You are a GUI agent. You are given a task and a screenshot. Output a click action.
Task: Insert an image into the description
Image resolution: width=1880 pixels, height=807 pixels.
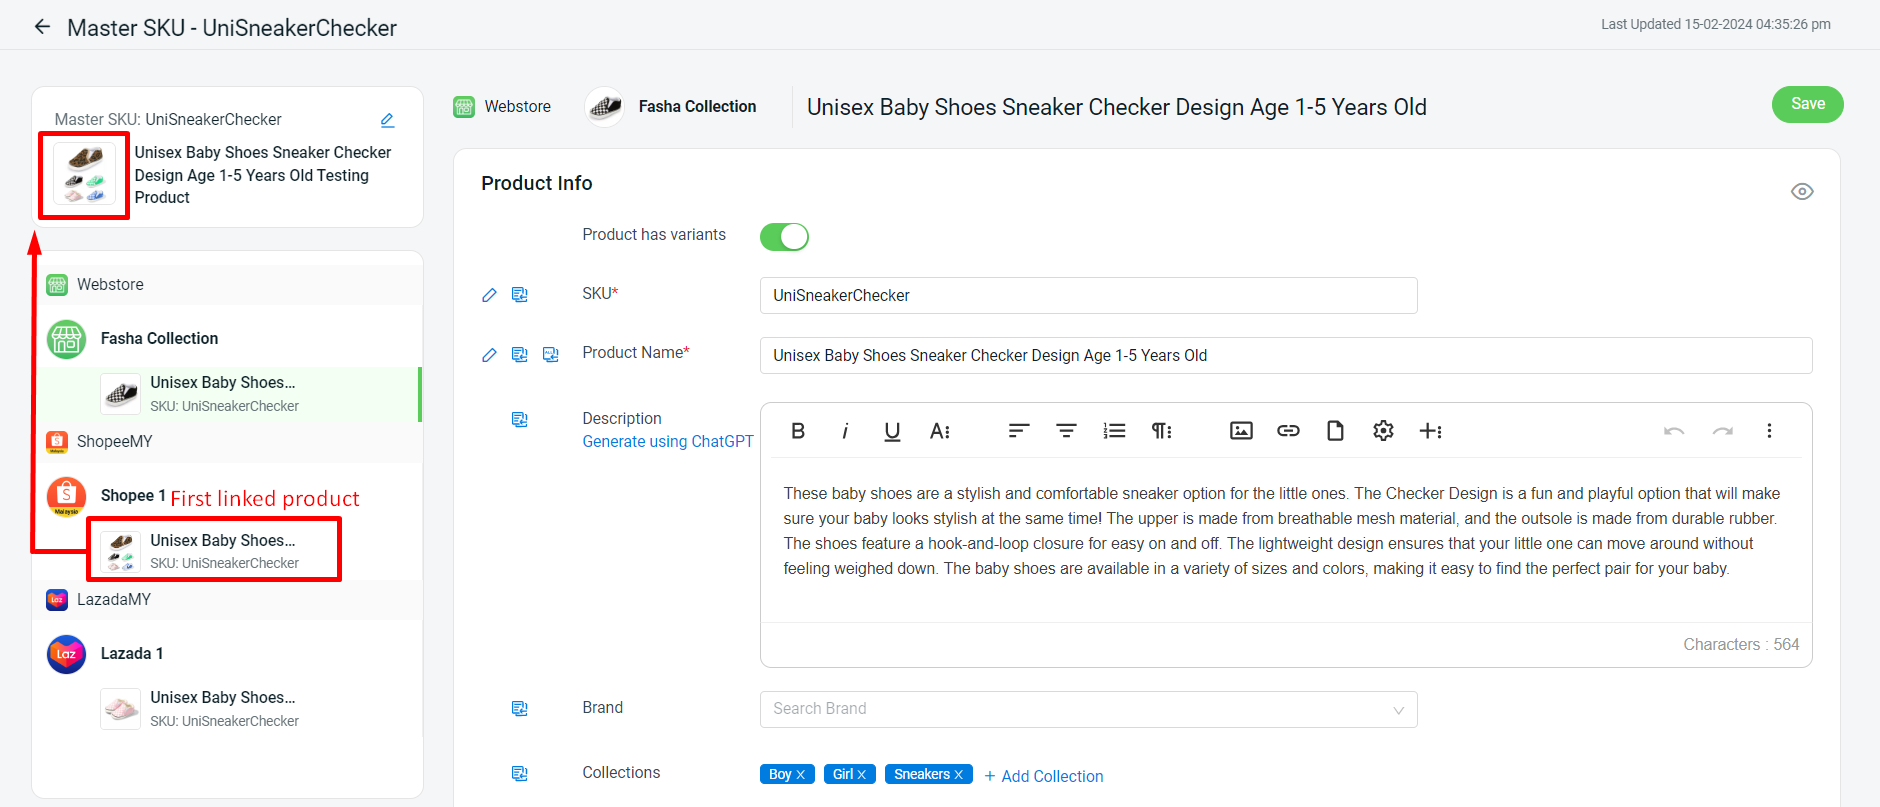click(x=1240, y=431)
